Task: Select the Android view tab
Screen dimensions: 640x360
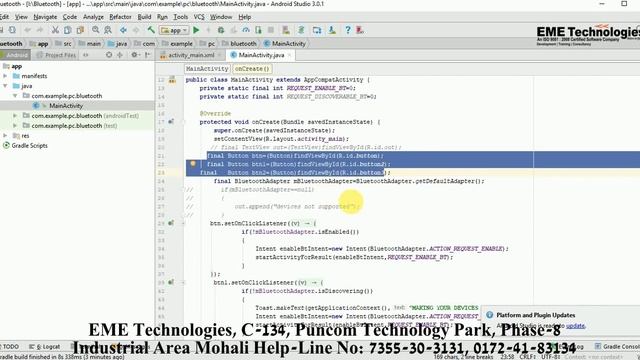Action: tap(14, 55)
